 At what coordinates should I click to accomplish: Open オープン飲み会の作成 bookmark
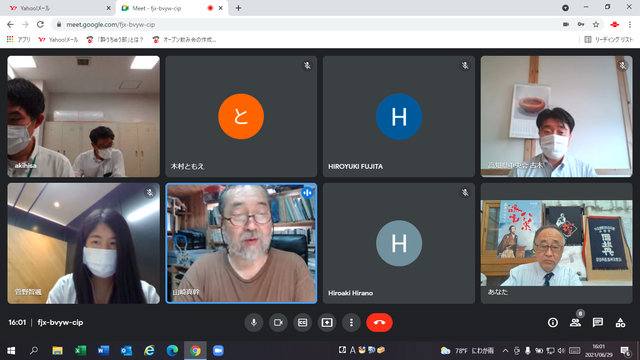184,40
